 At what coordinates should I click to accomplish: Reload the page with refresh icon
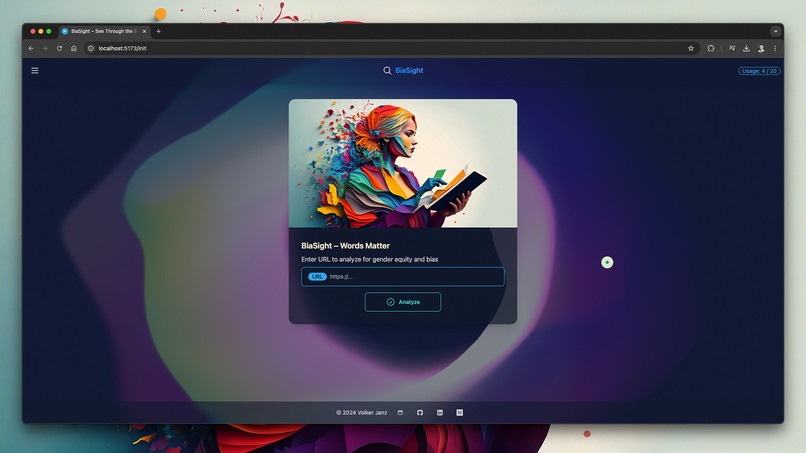[x=60, y=48]
